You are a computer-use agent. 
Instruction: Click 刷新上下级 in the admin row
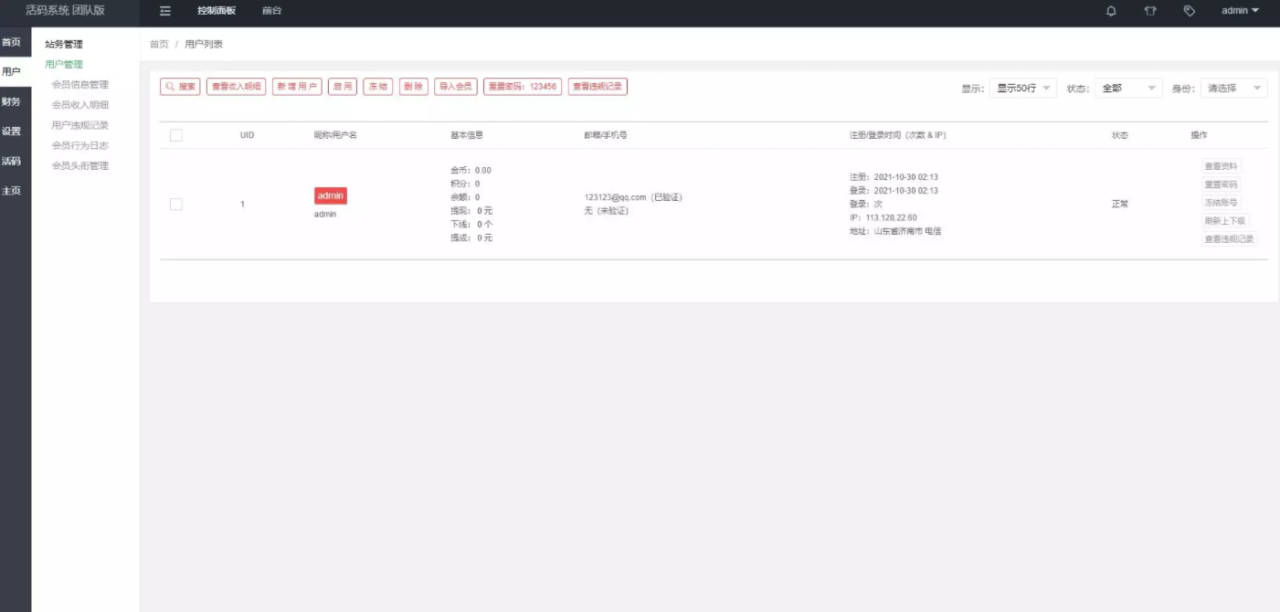click(x=1226, y=221)
